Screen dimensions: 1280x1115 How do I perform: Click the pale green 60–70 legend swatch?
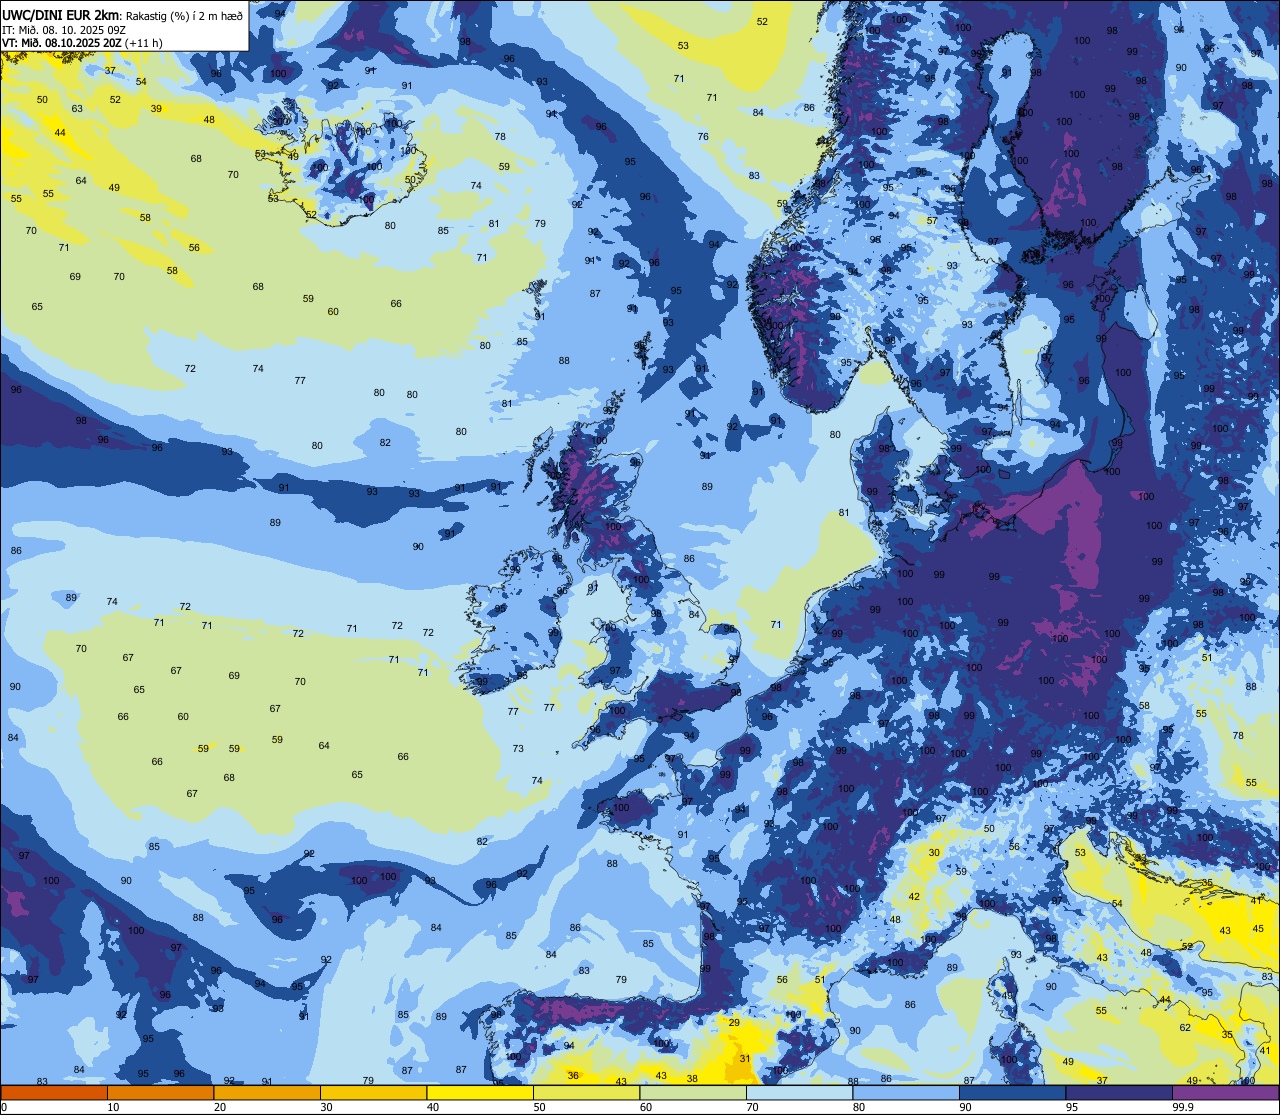click(x=693, y=1092)
